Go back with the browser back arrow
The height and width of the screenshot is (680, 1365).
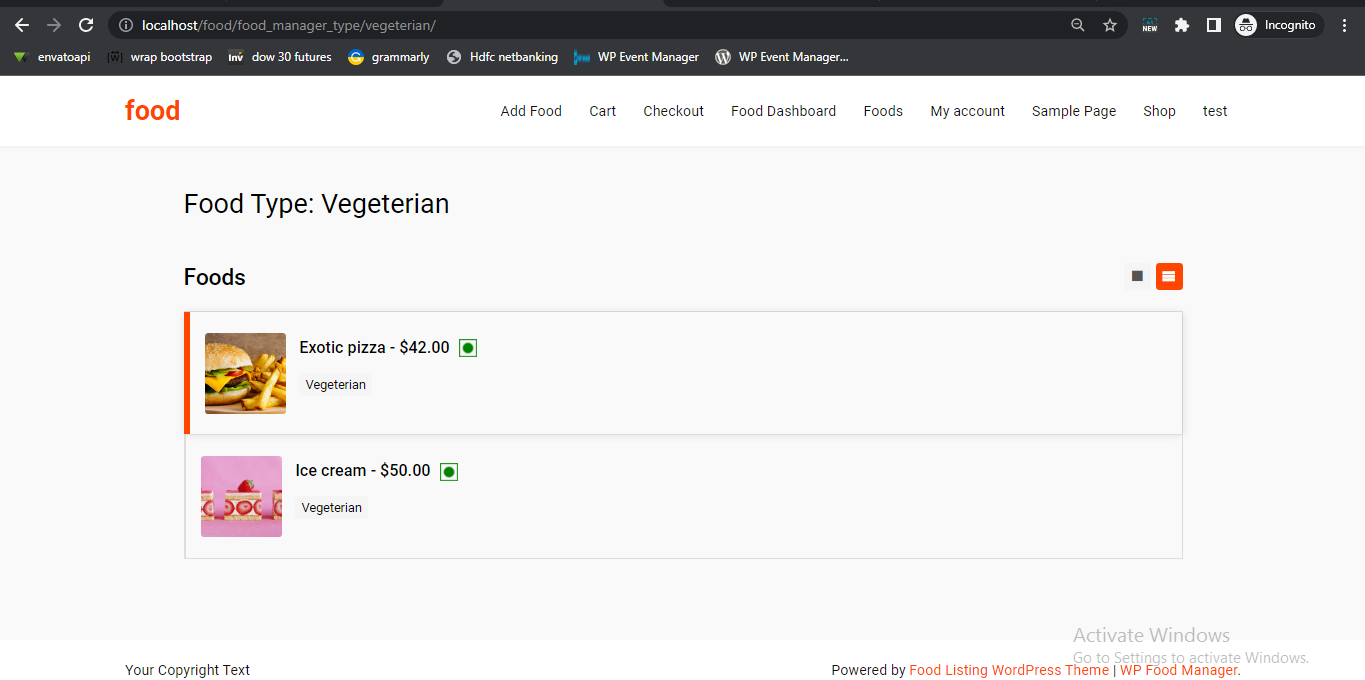pyautogui.click(x=22, y=25)
